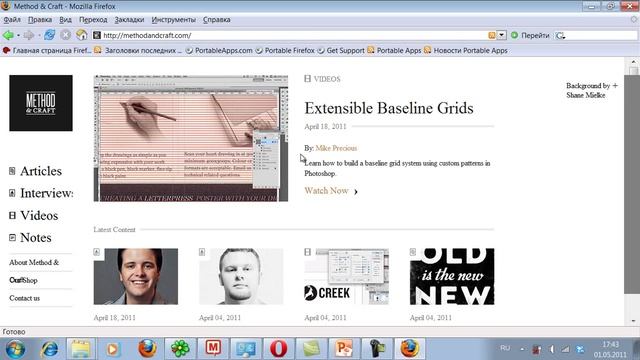Open Windows Media Player taskbar icon
The height and width of the screenshot is (360, 640).
pyautogui.click(x=113, y=349)
